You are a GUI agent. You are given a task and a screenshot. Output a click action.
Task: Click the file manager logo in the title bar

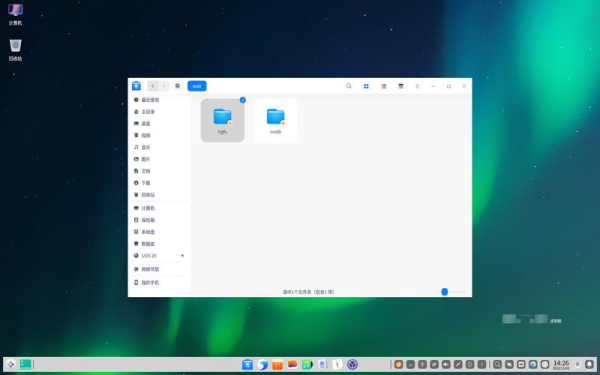click(x=136, y=86)
